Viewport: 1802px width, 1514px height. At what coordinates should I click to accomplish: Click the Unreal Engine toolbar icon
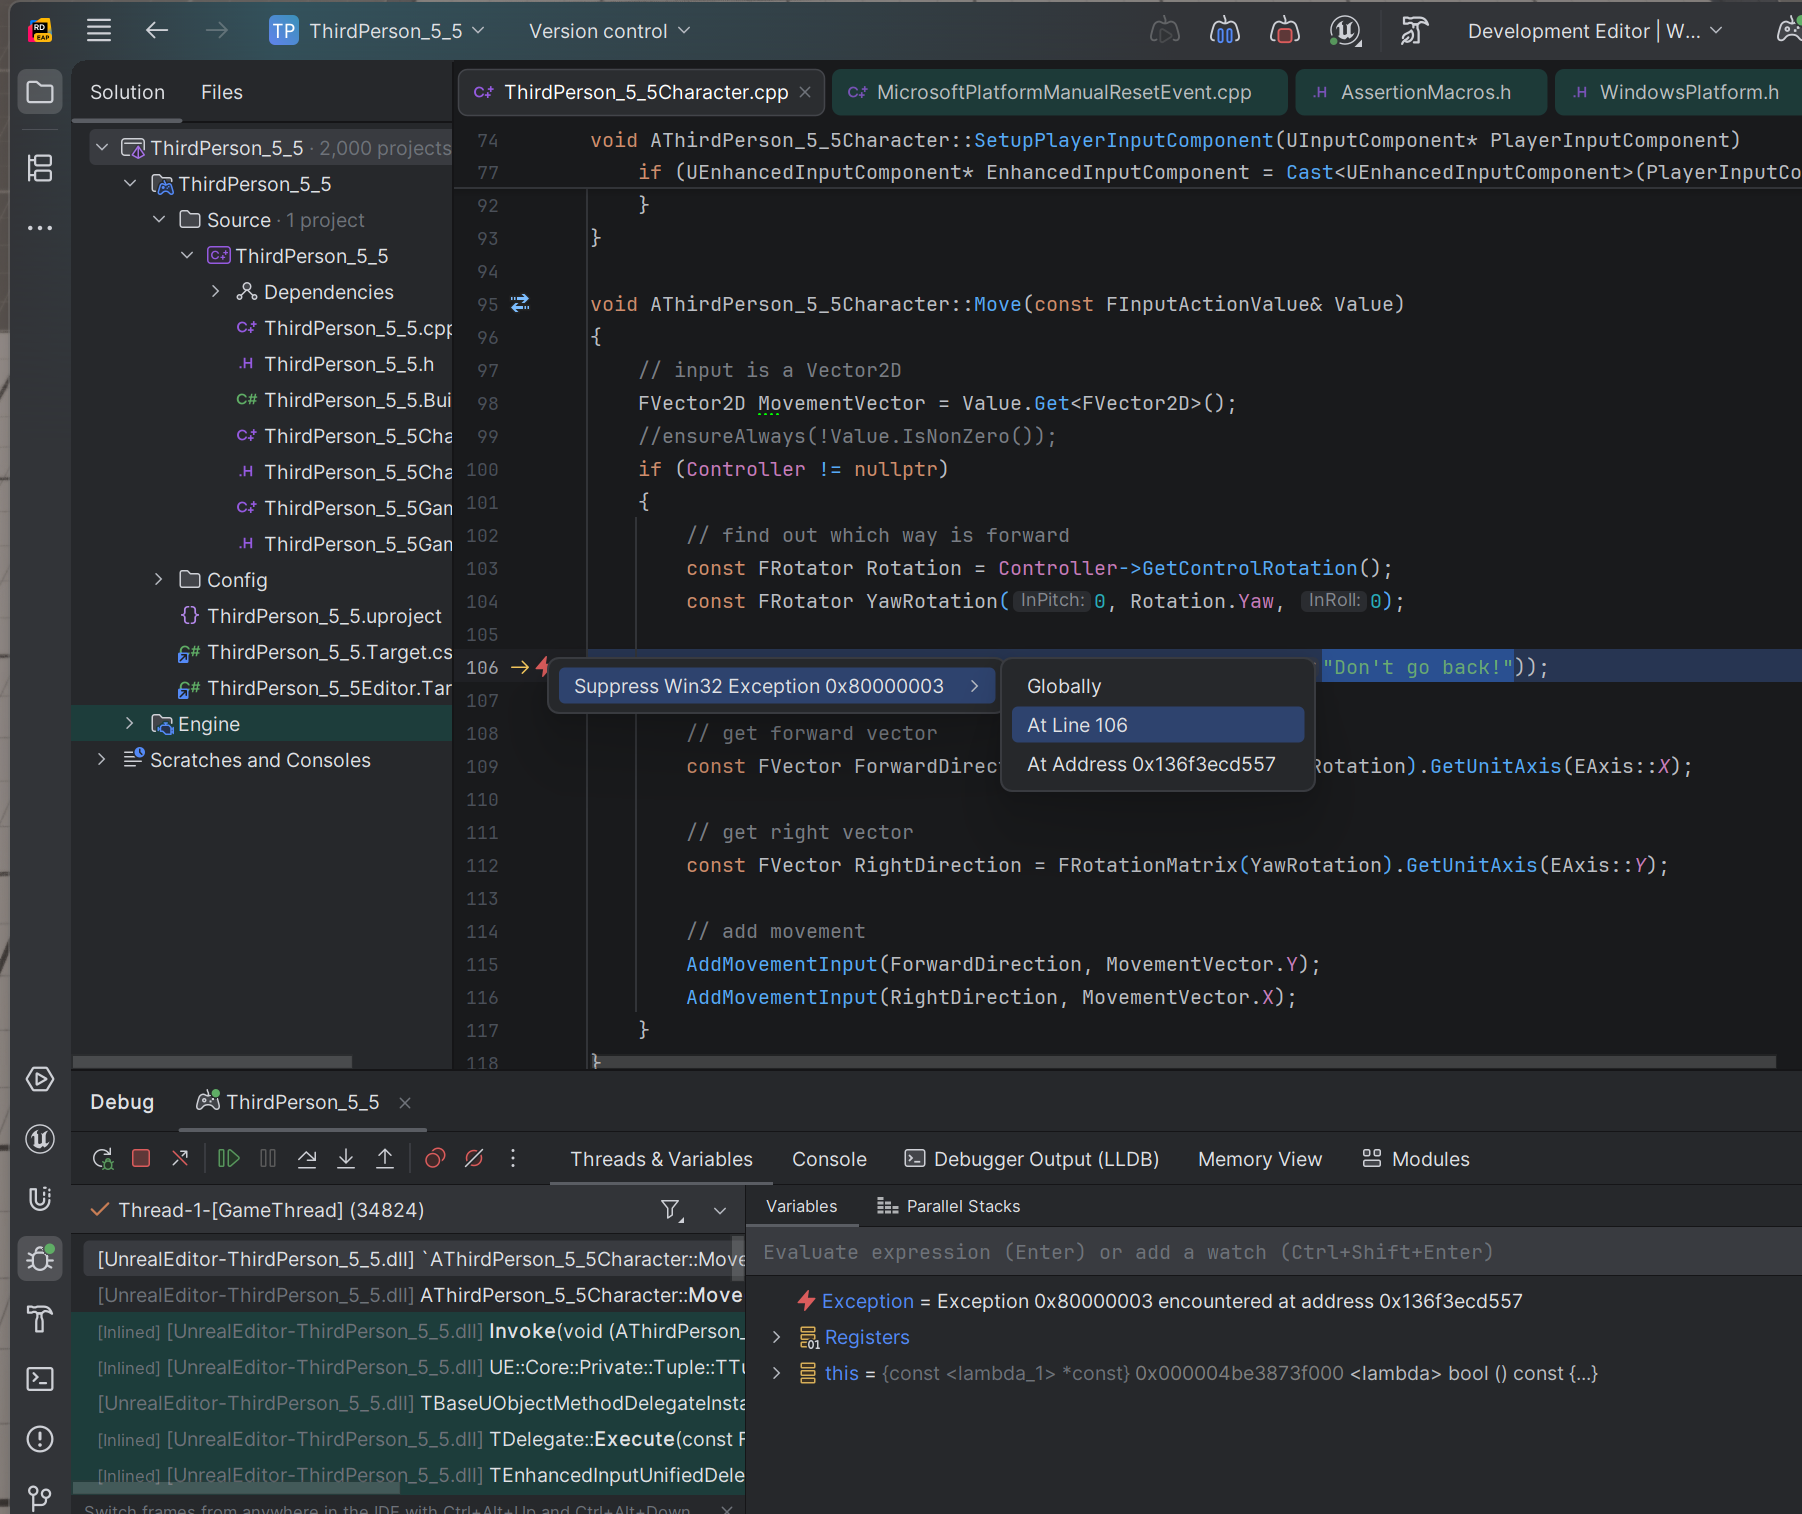tap(1346, 31)
